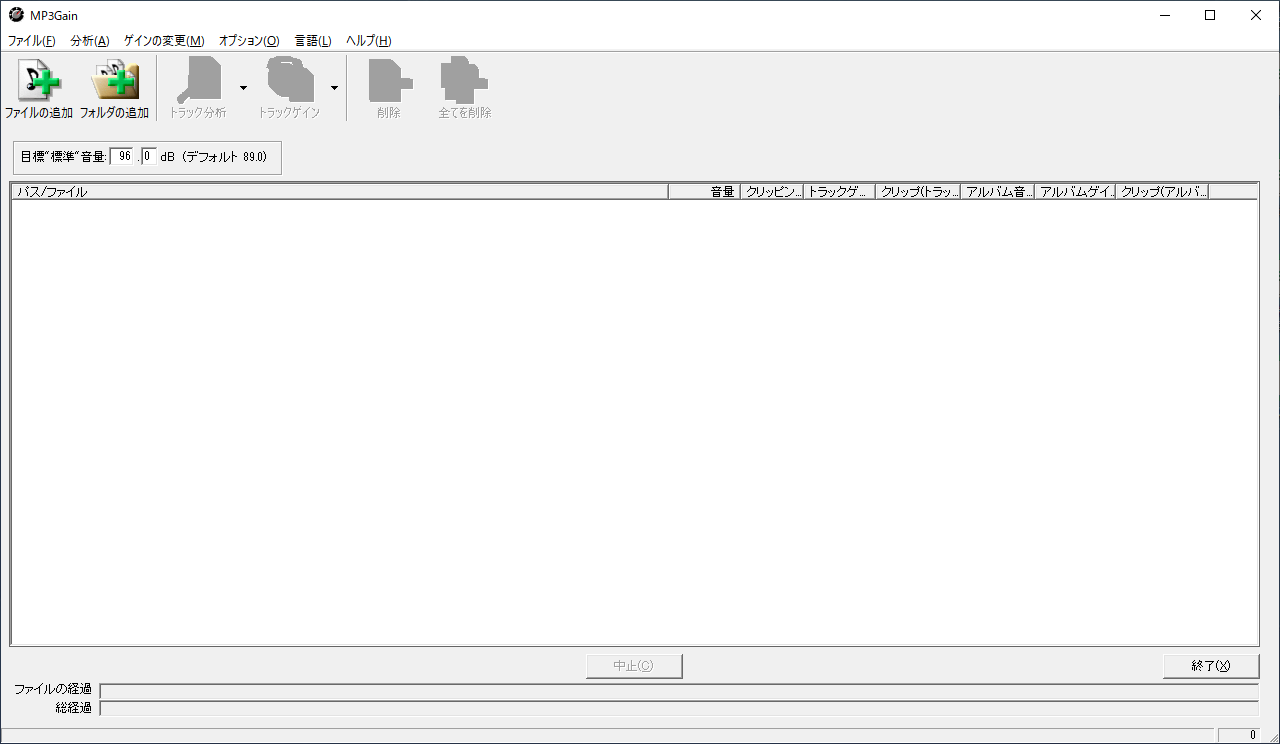Open the オプション(O) menu

click(249, 41)
